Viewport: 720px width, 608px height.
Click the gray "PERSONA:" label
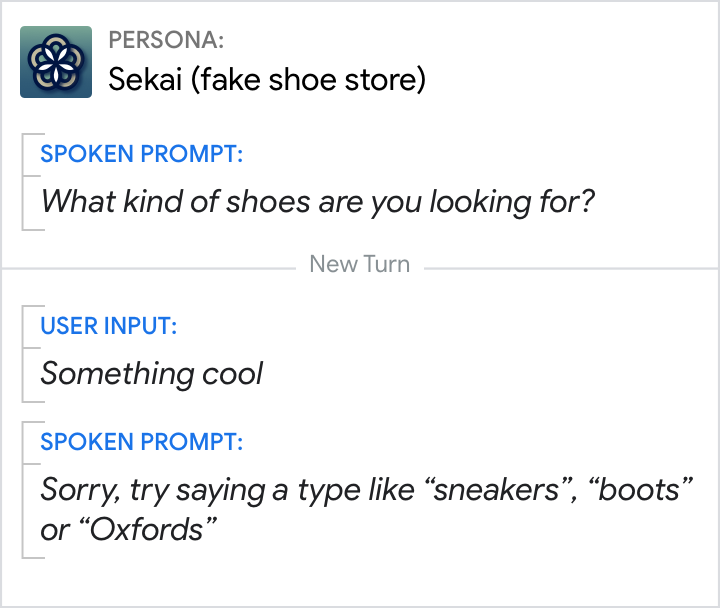coord(166,41)
